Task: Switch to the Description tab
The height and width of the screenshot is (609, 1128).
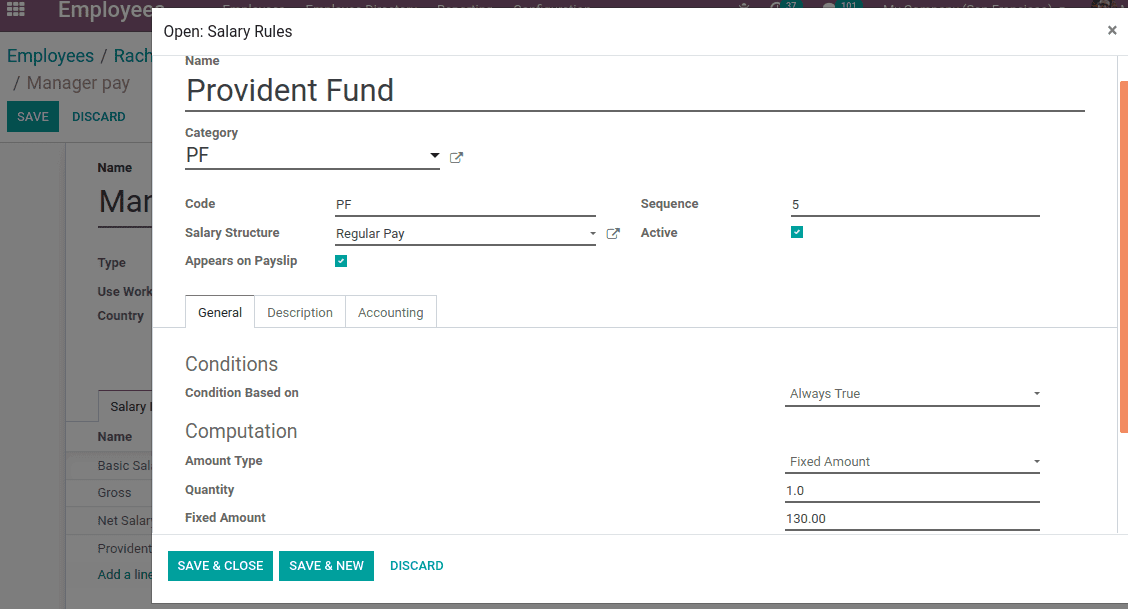Action: [300, 312]
